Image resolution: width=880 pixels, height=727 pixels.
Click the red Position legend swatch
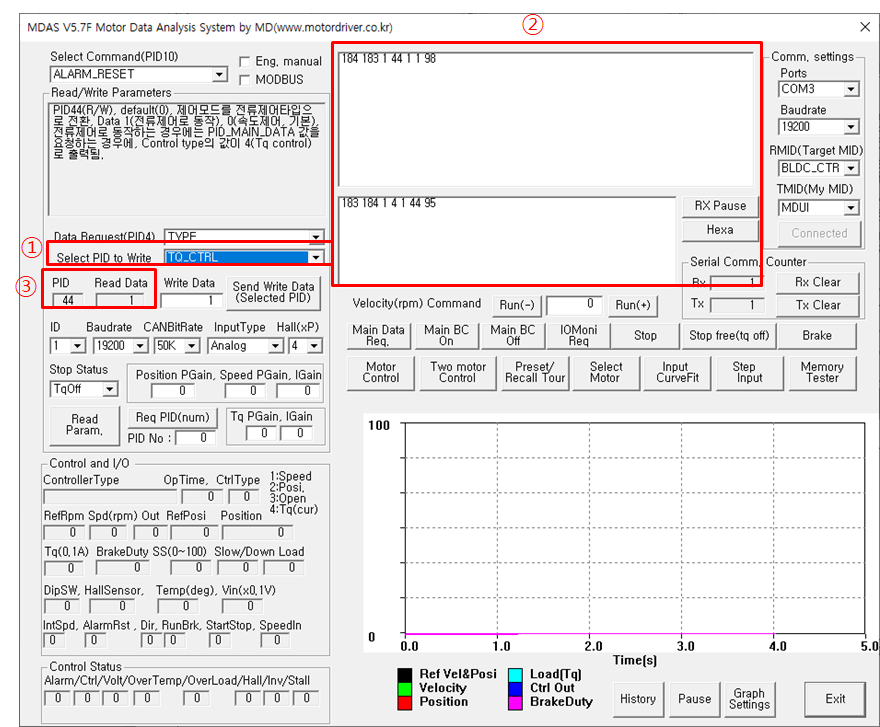pos(405,703)
